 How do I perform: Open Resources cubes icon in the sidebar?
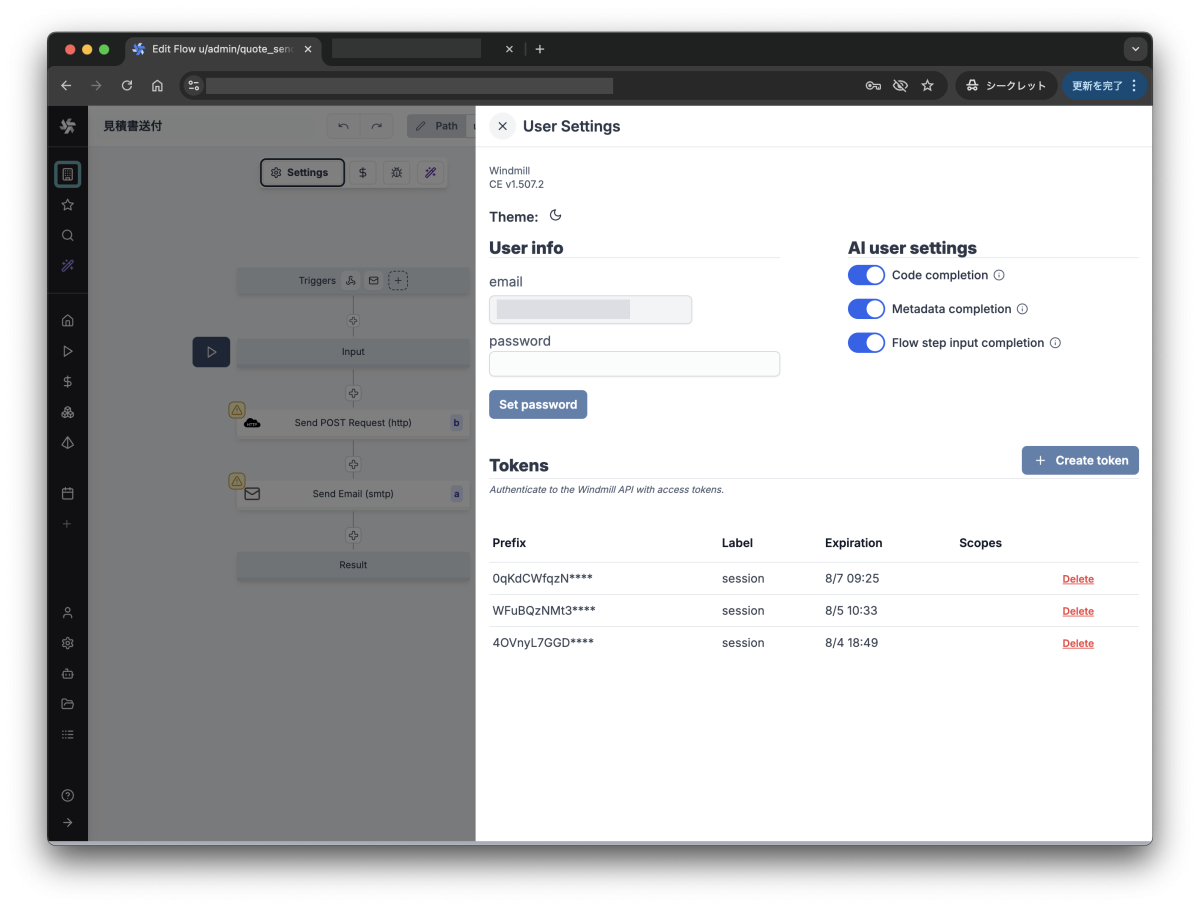tap(68, 412)
